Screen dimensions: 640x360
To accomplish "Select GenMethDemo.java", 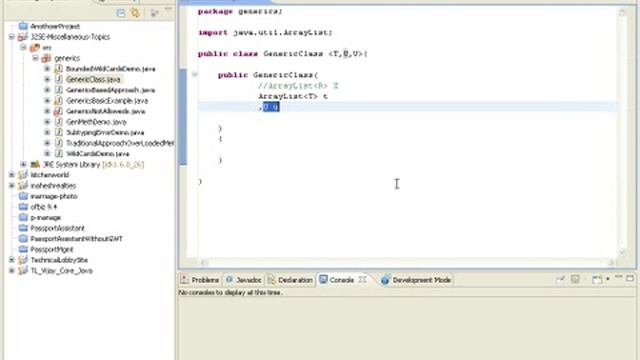I will click(96, 122).
